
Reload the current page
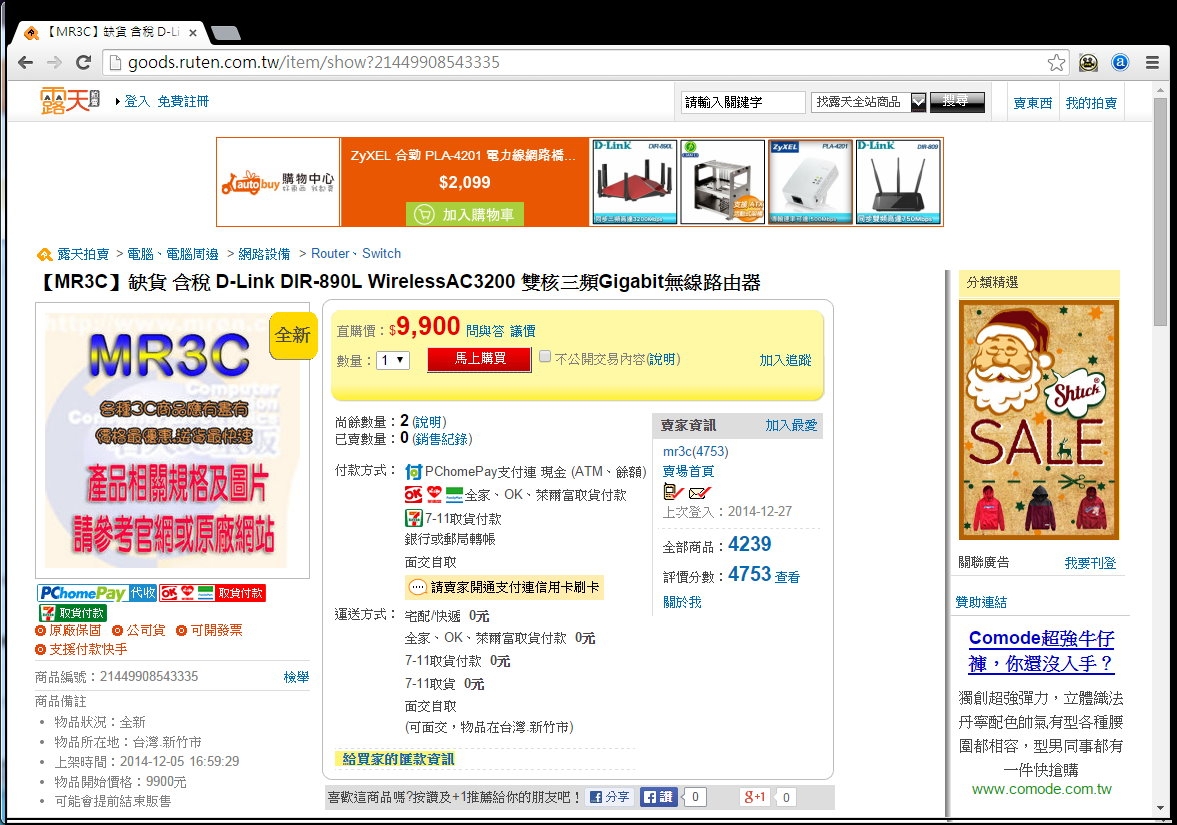pyautogui.click(x=83, y=62)
